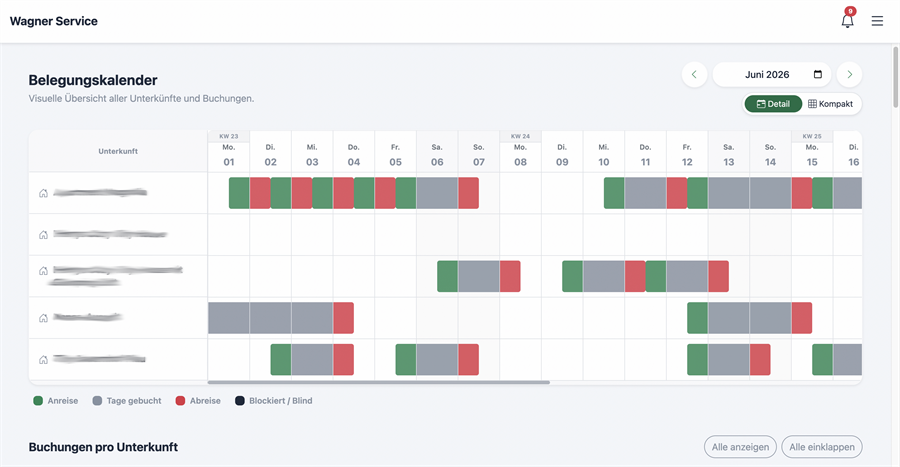The image size is (900, 467).
Task: Click the house icon of the first accommodation row
Action: pos(43,193)
